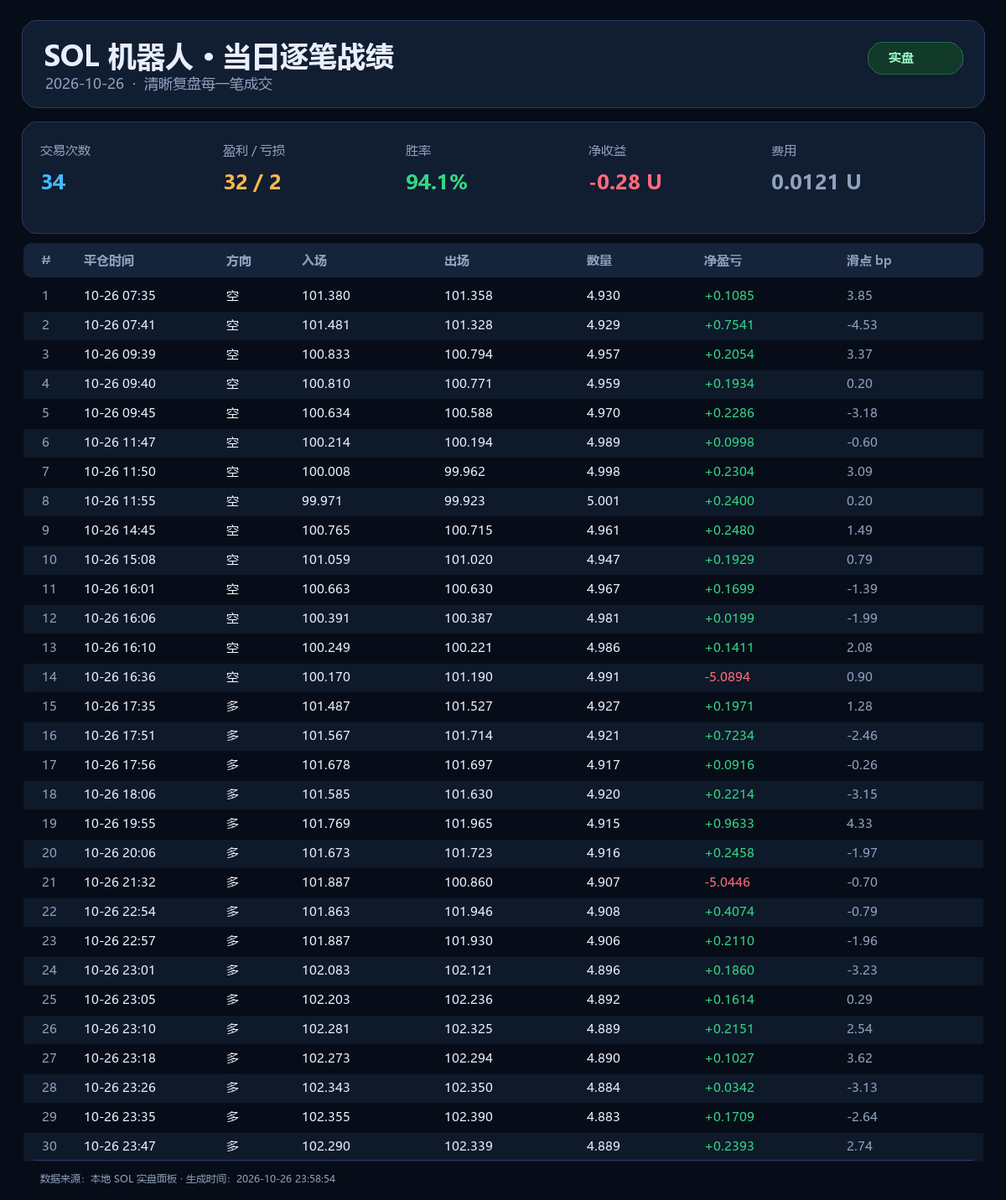Click the close time 10-26 23:35
The height and width of the screenshot is (1200, 1006).
(120, 1117)
